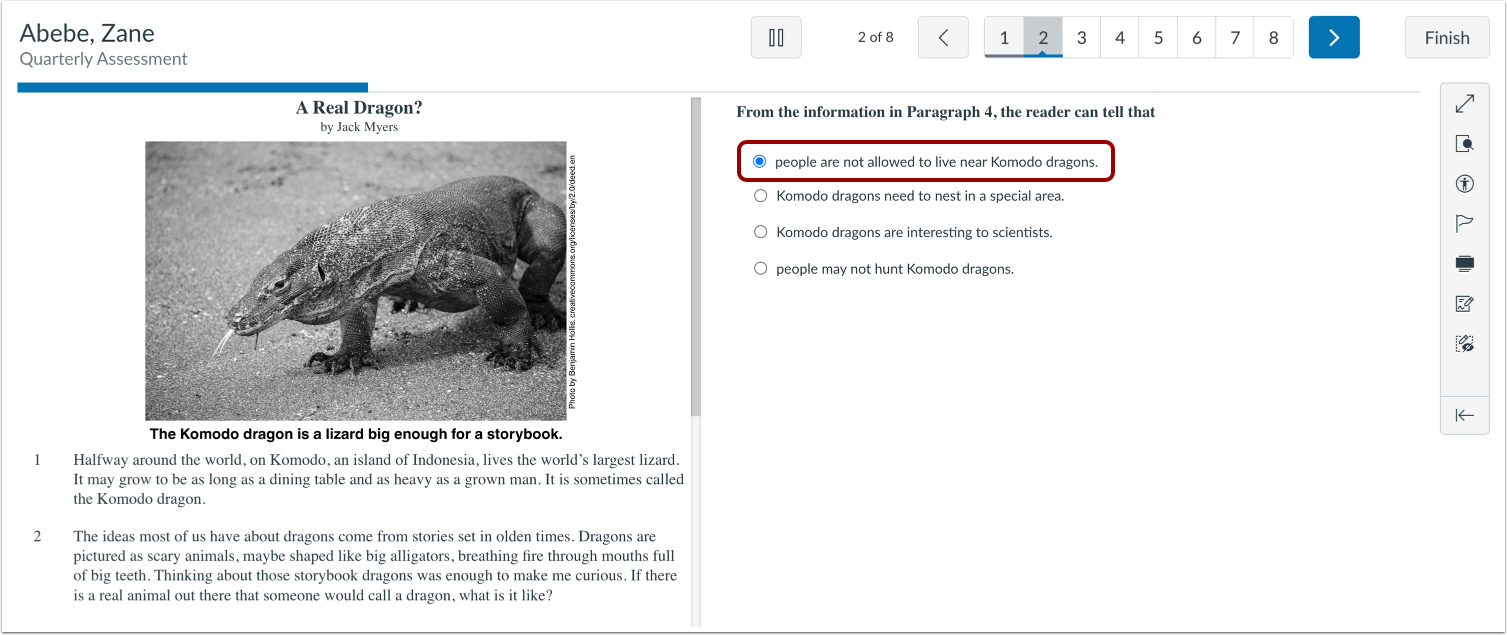Pause the assessment with the pause button
This screenshot has width=1507, height=635.
click(x=776, y=38)
